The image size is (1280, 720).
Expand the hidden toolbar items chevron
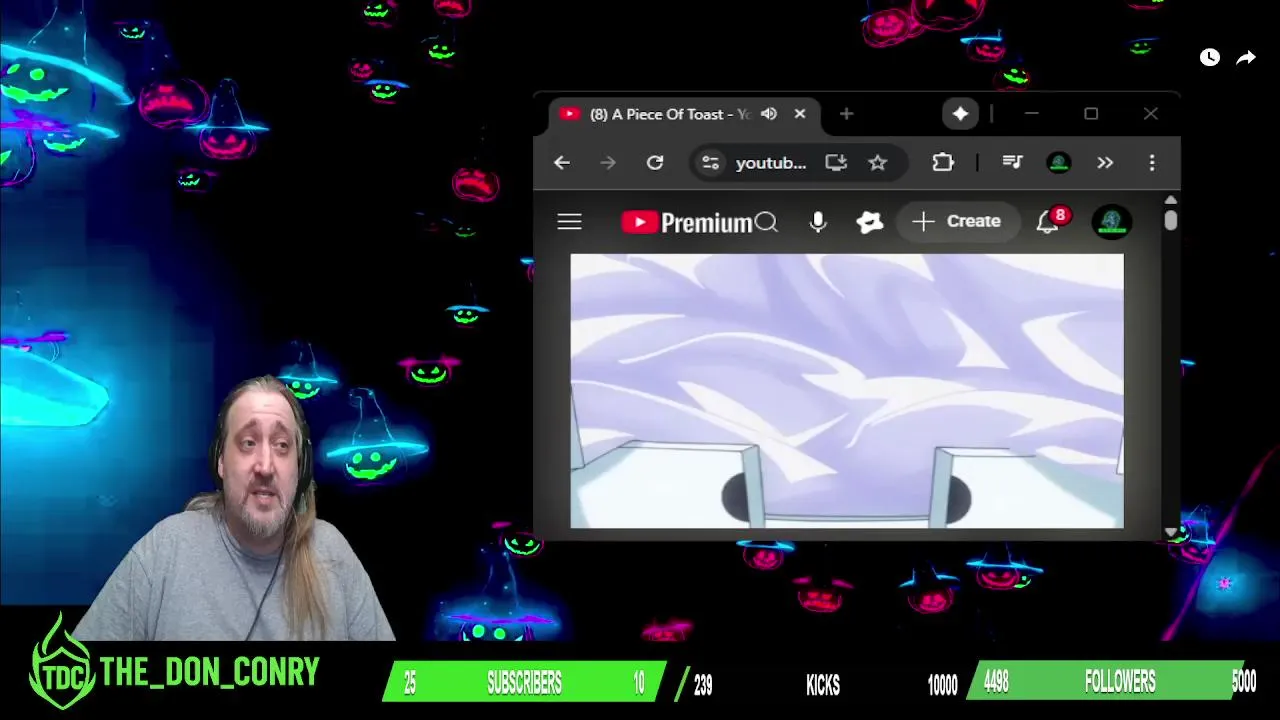pos(1105,163)
